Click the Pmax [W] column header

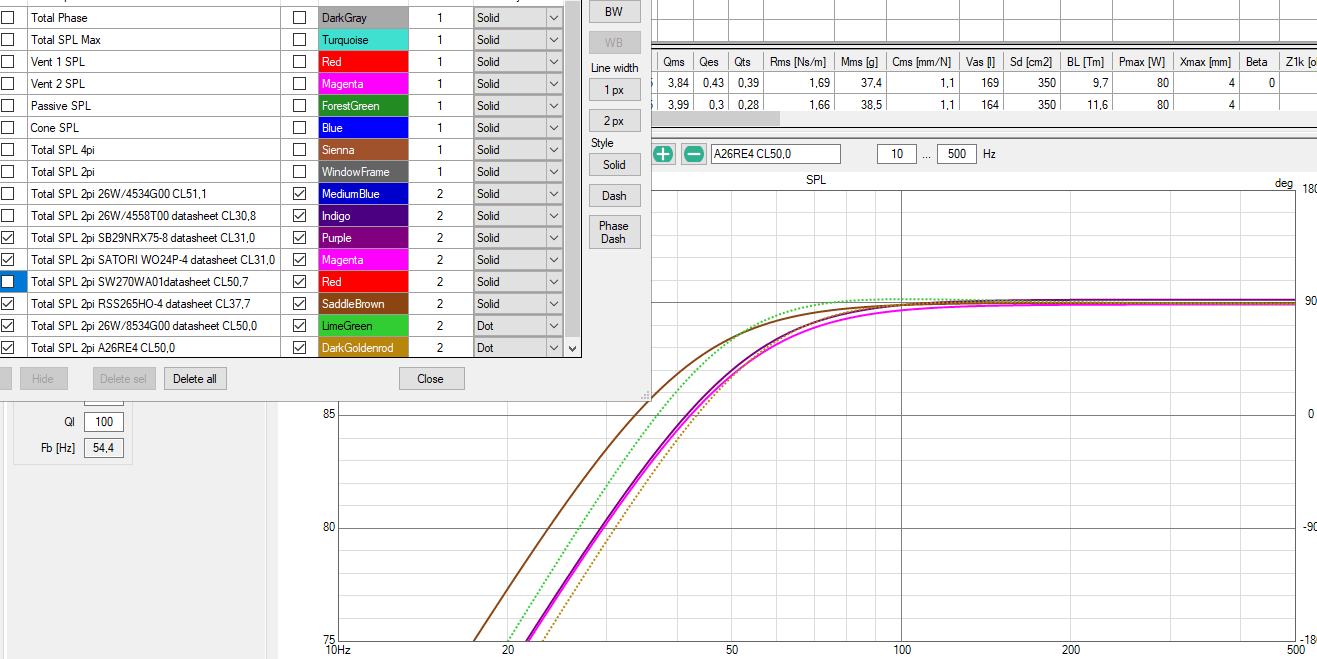pos(1143,62)
